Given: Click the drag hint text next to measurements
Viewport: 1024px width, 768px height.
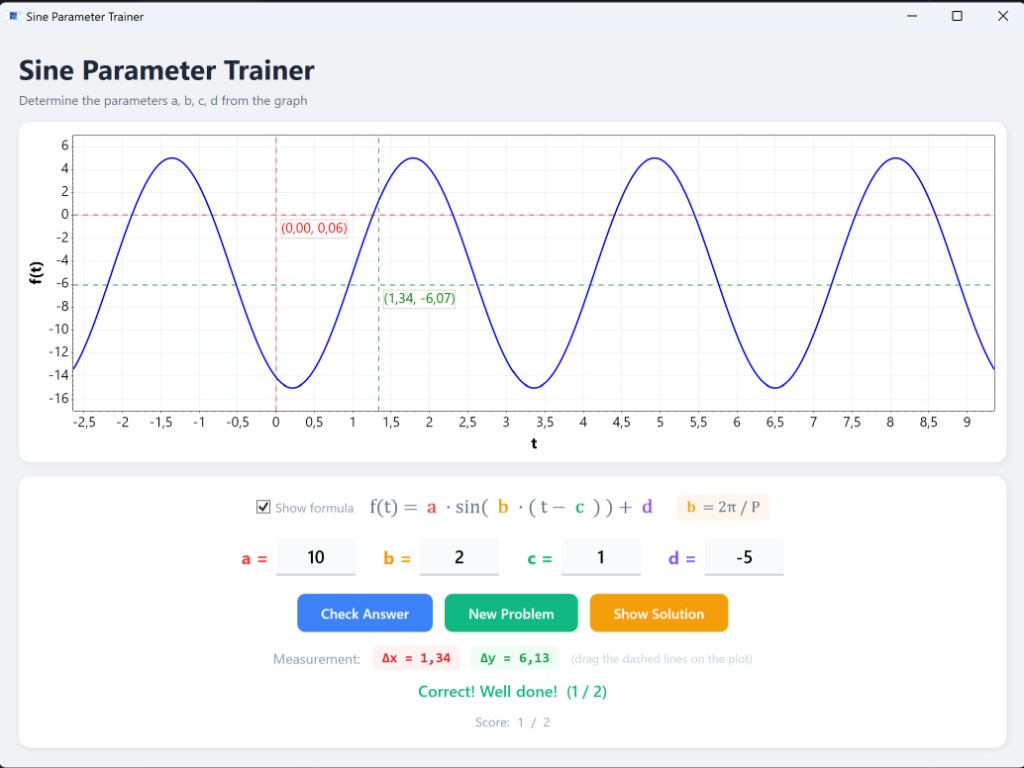Looking at the screenshot, I should [660, 658].
